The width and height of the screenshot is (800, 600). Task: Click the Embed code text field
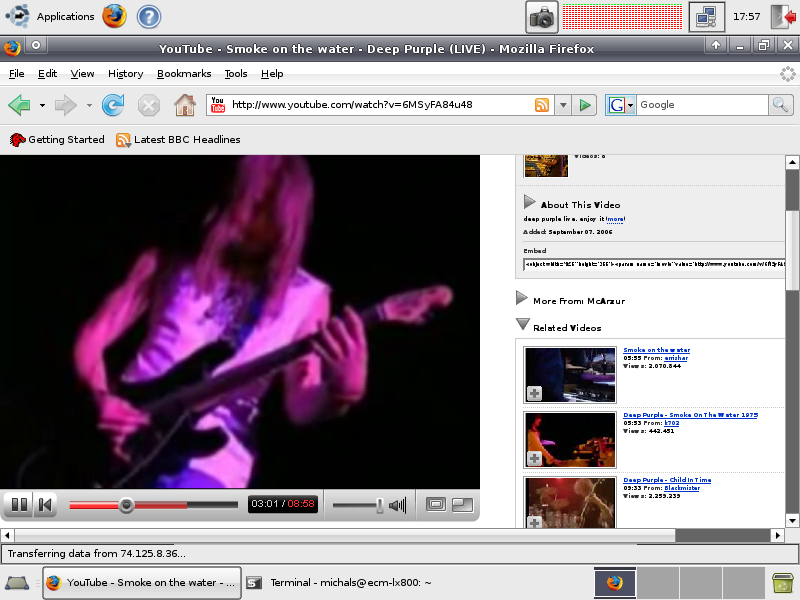[654, 264]
